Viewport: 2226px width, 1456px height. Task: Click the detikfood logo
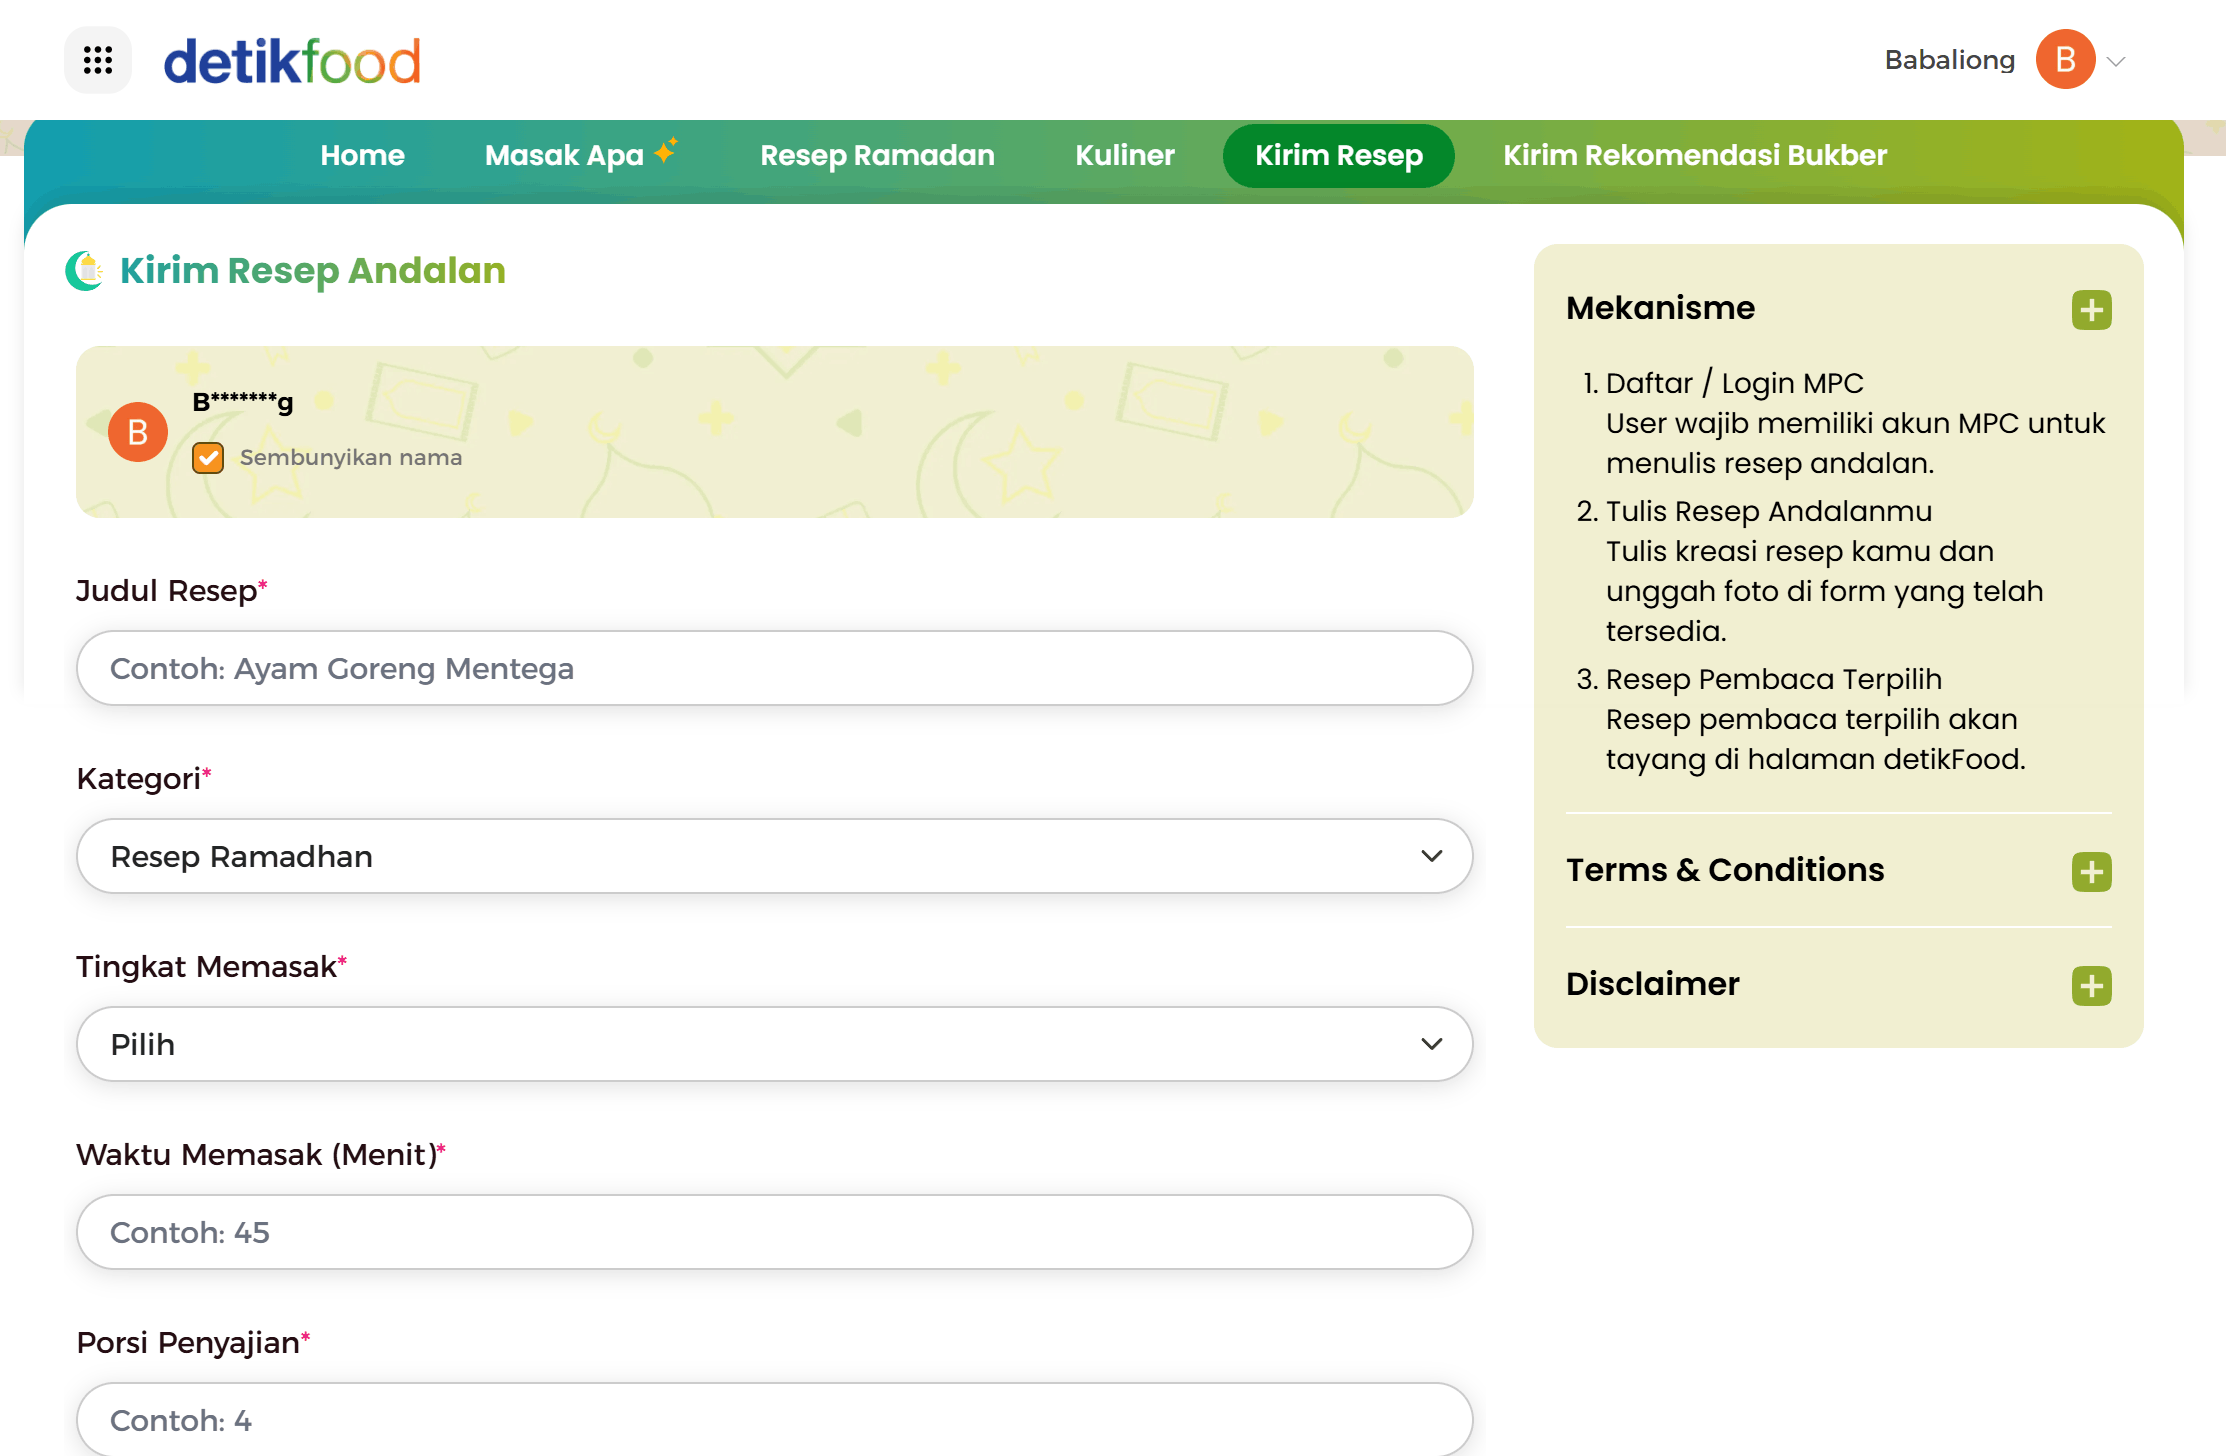(x=292, y=61)
